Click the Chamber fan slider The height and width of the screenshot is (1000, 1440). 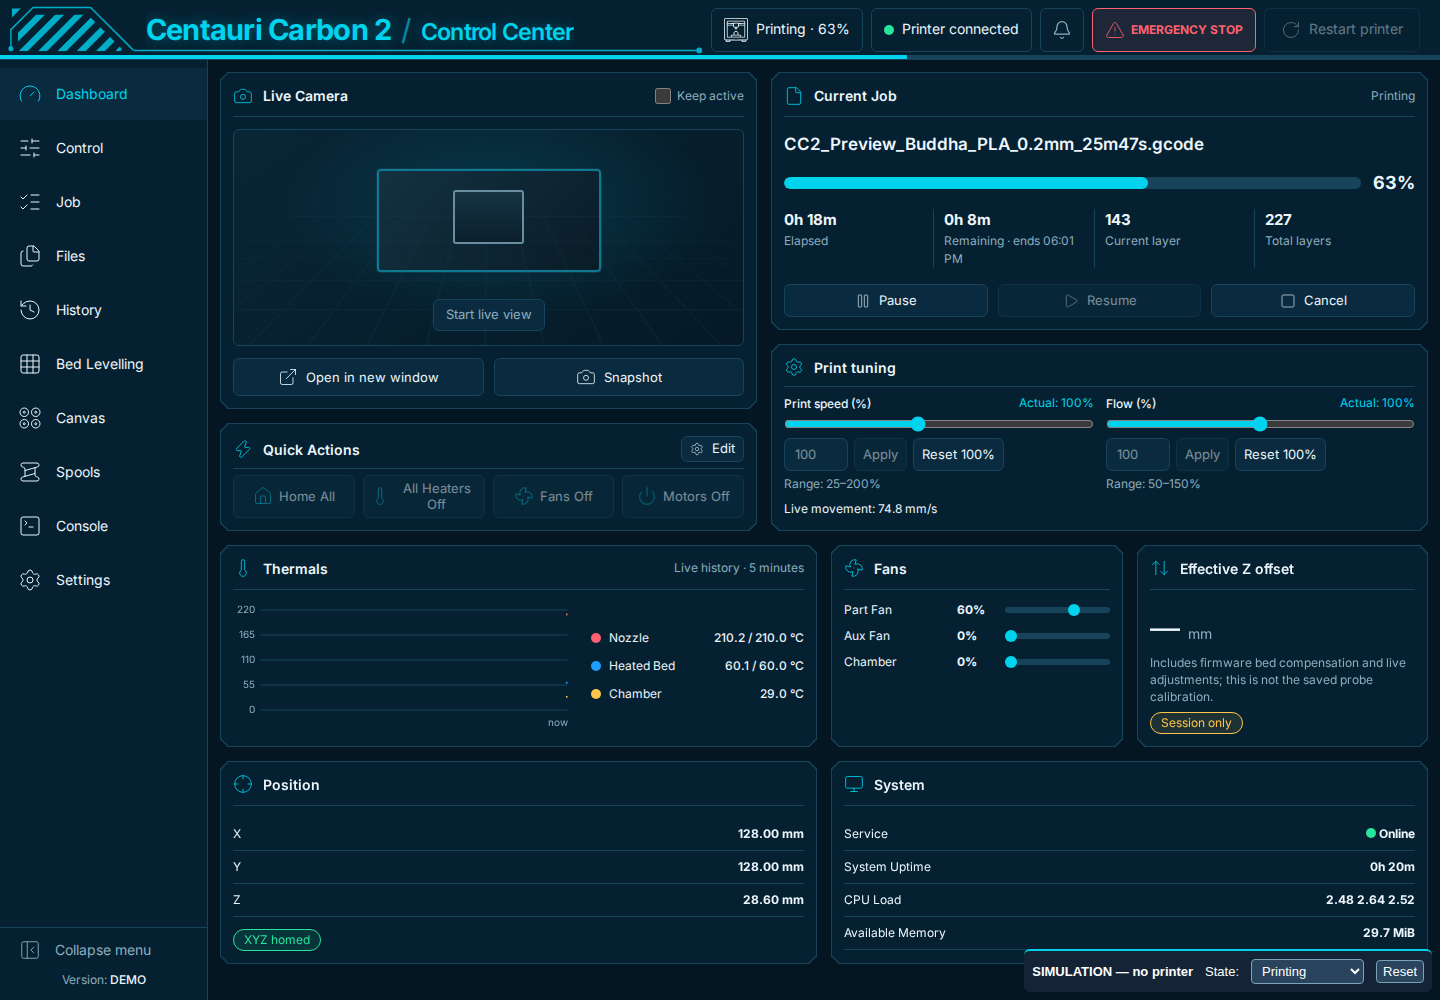coord(1057,662)
